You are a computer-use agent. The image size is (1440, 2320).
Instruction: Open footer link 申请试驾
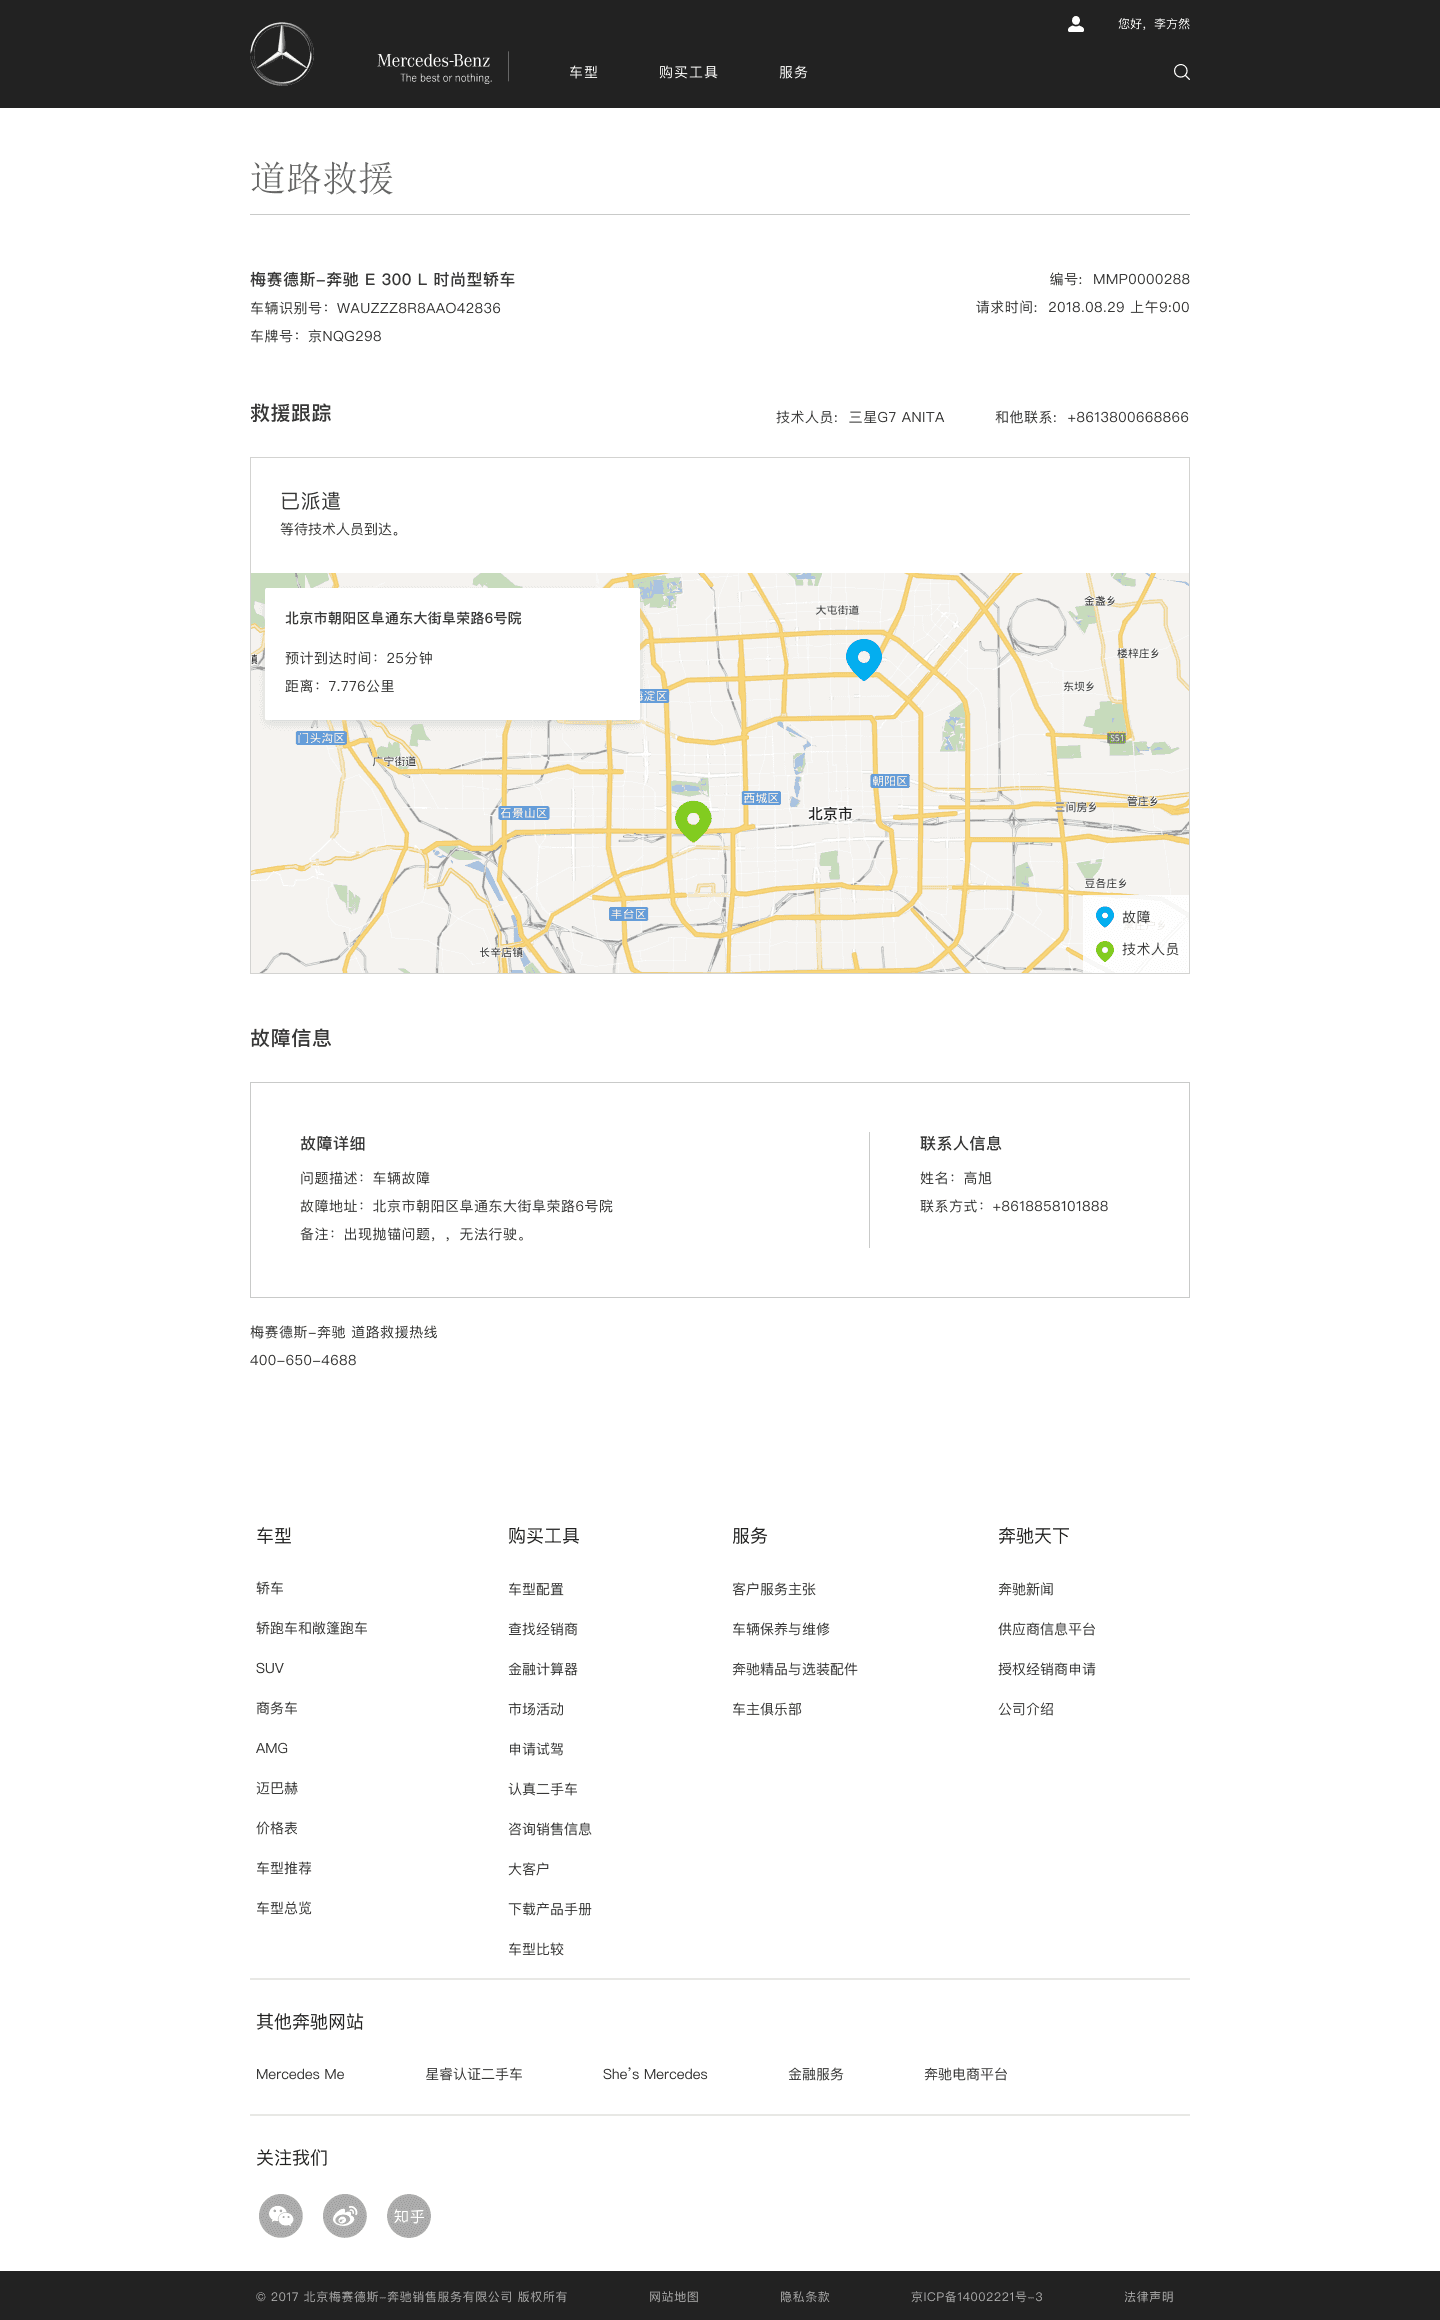536,1749
